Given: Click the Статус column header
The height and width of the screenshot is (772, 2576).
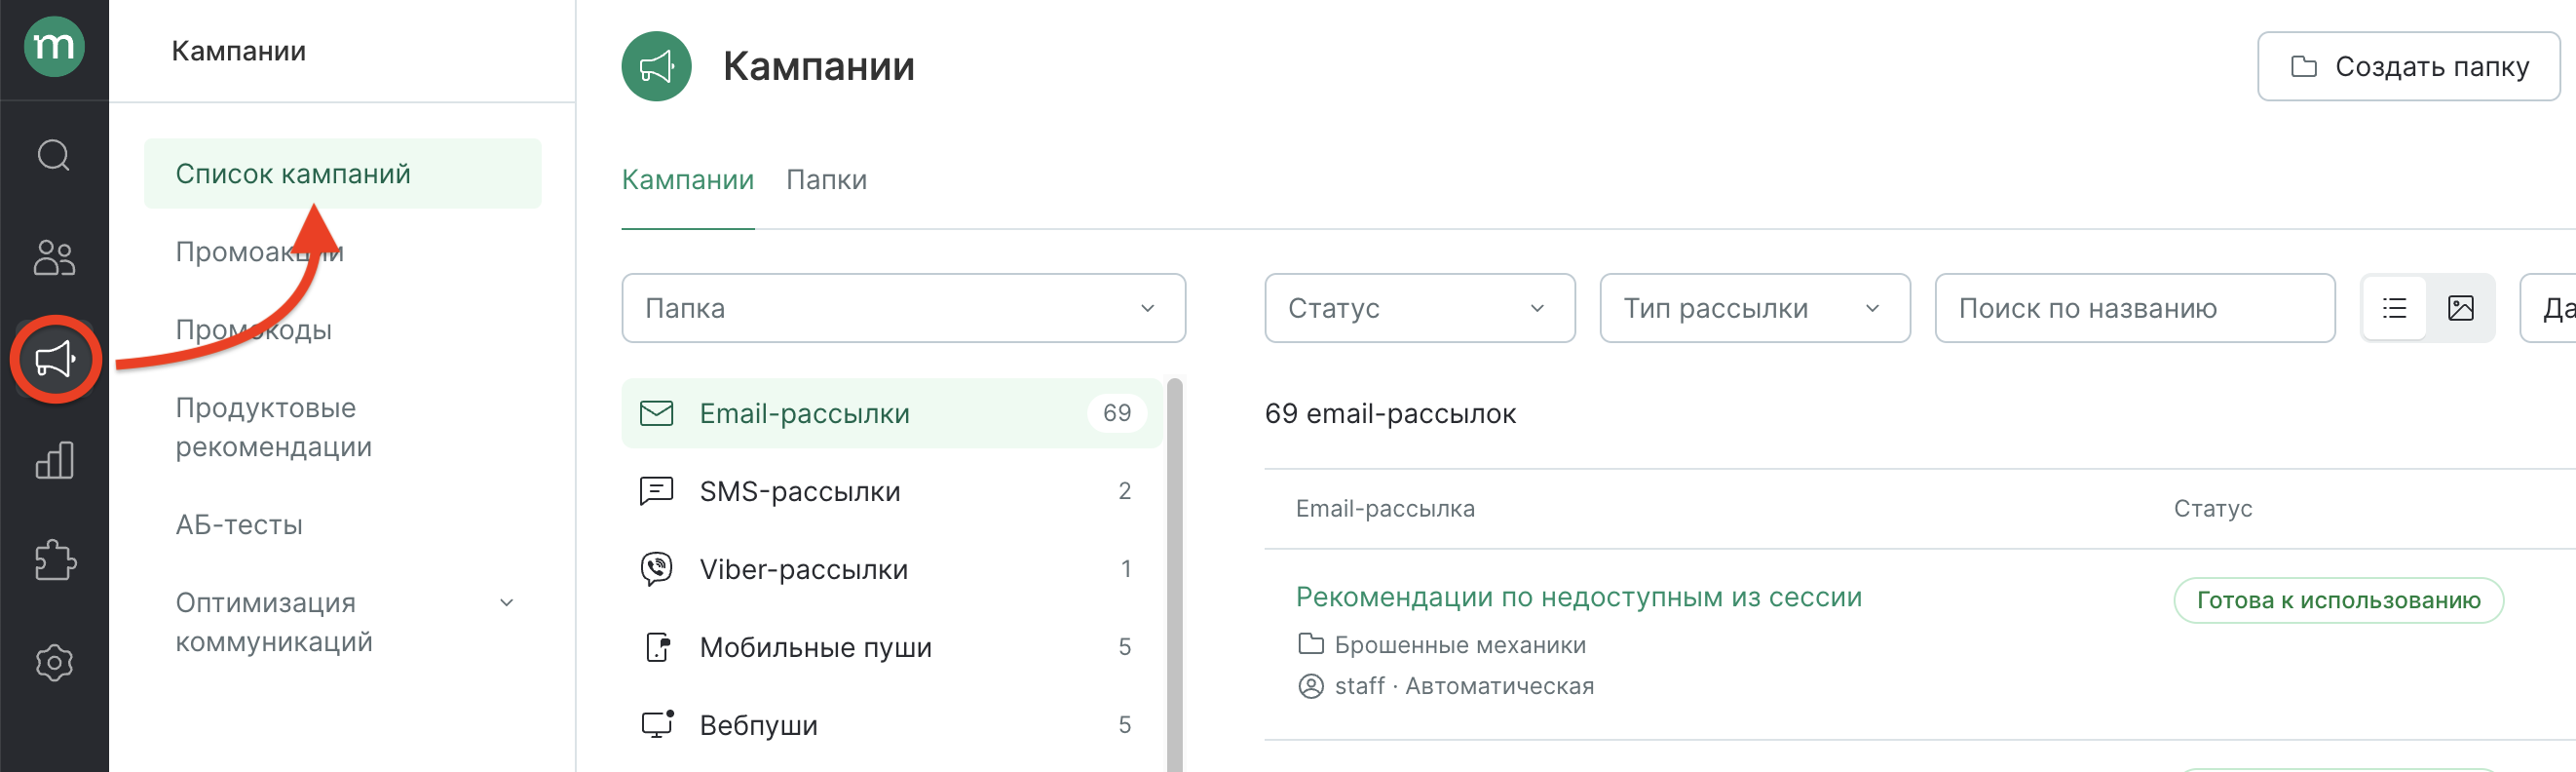Looking at the screenshot, I should point(2212,508).
